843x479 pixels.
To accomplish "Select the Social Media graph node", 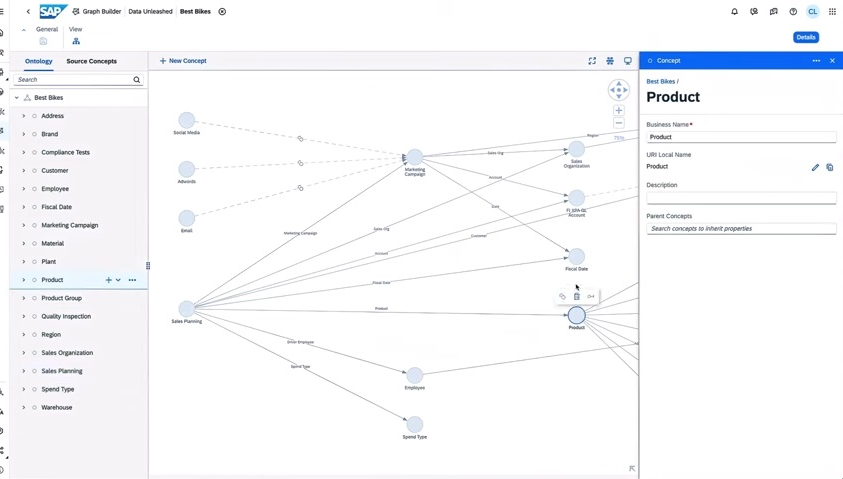I will 187,120.
